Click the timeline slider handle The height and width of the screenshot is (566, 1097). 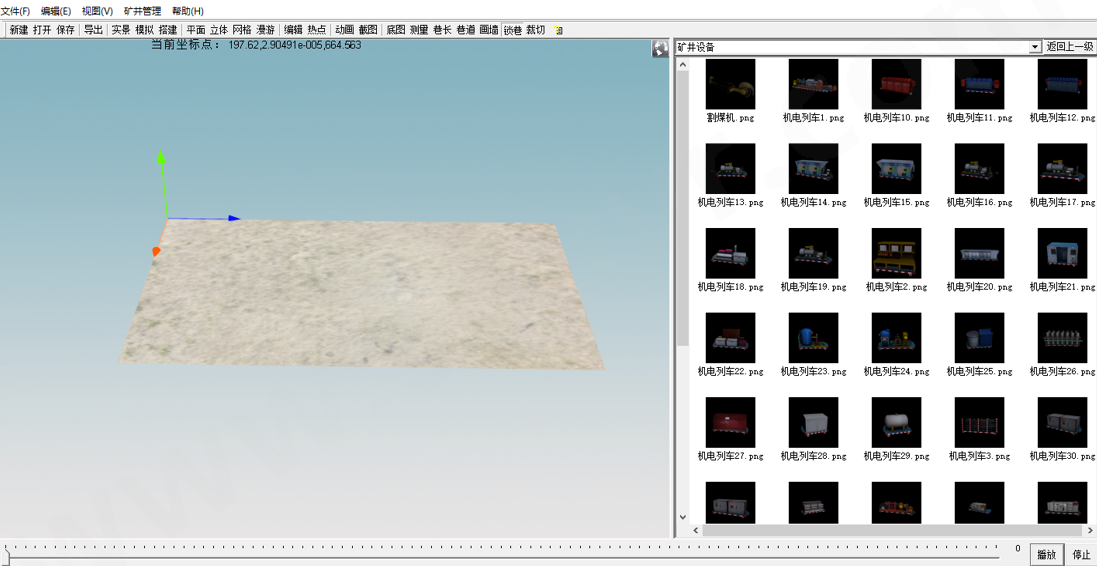click(x=7, y=558)
